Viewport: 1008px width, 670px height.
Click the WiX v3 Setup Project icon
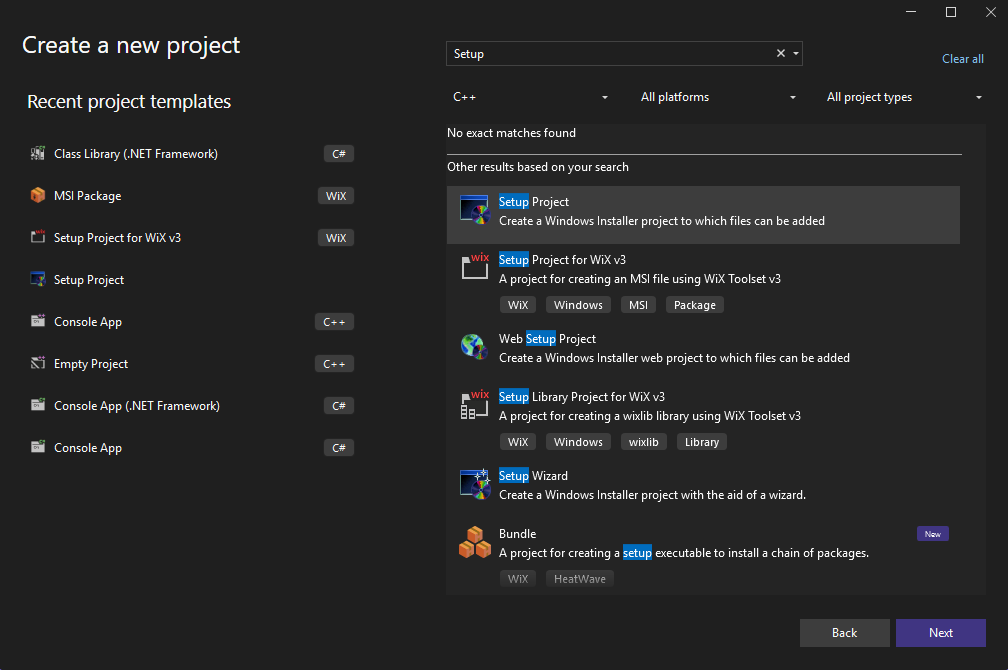(474, 265)
